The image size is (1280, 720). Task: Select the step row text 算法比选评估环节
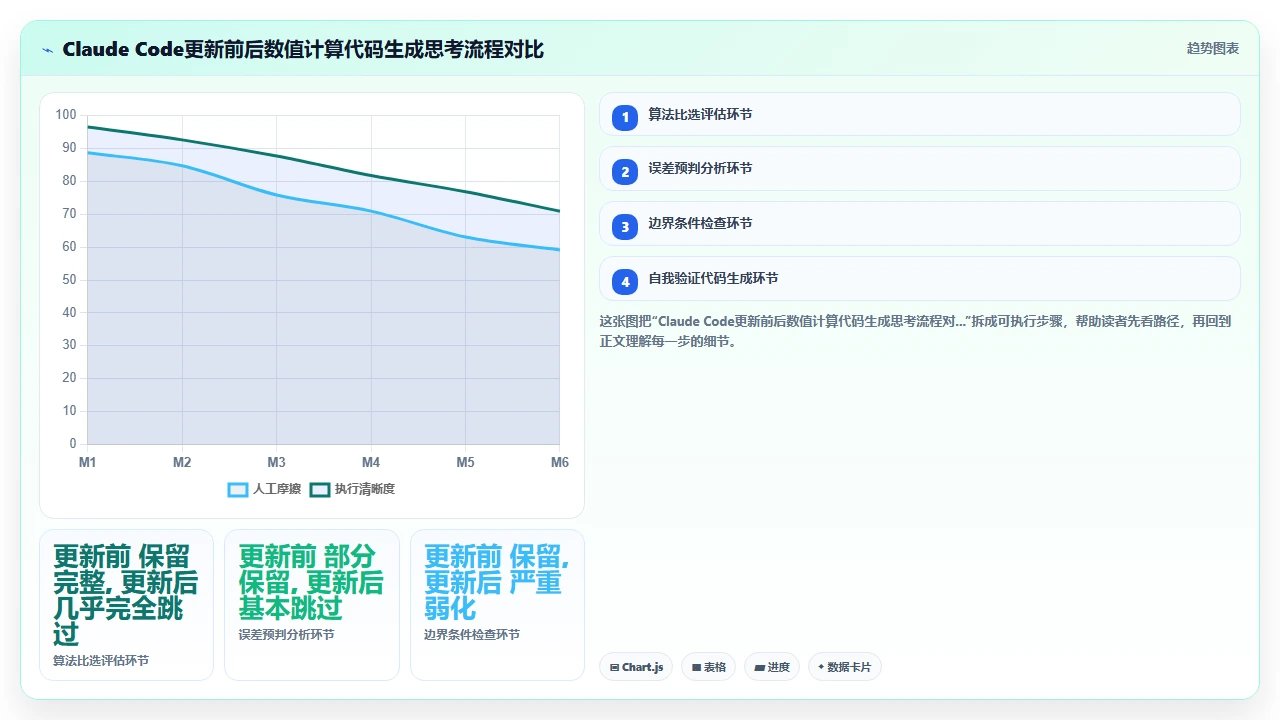point(700,114)
